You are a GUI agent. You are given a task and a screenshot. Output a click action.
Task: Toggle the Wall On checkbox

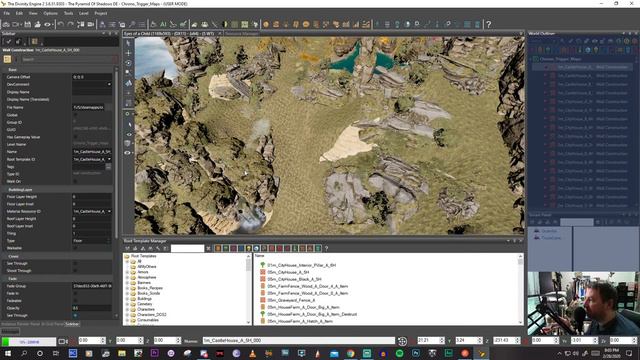75,181
